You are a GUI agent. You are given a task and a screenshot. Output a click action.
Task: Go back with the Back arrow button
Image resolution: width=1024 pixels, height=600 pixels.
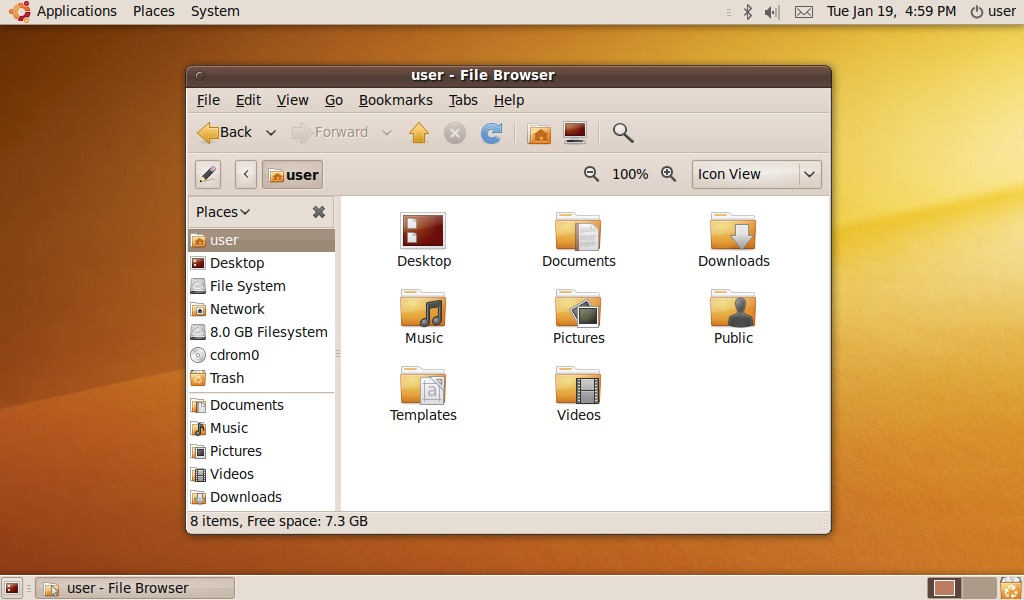point(224,133)
